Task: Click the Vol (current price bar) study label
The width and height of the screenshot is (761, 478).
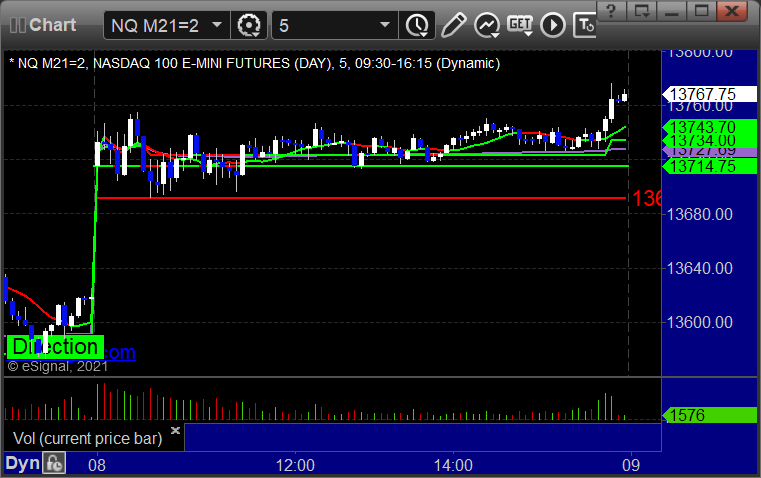Action: tap(88, 438)
